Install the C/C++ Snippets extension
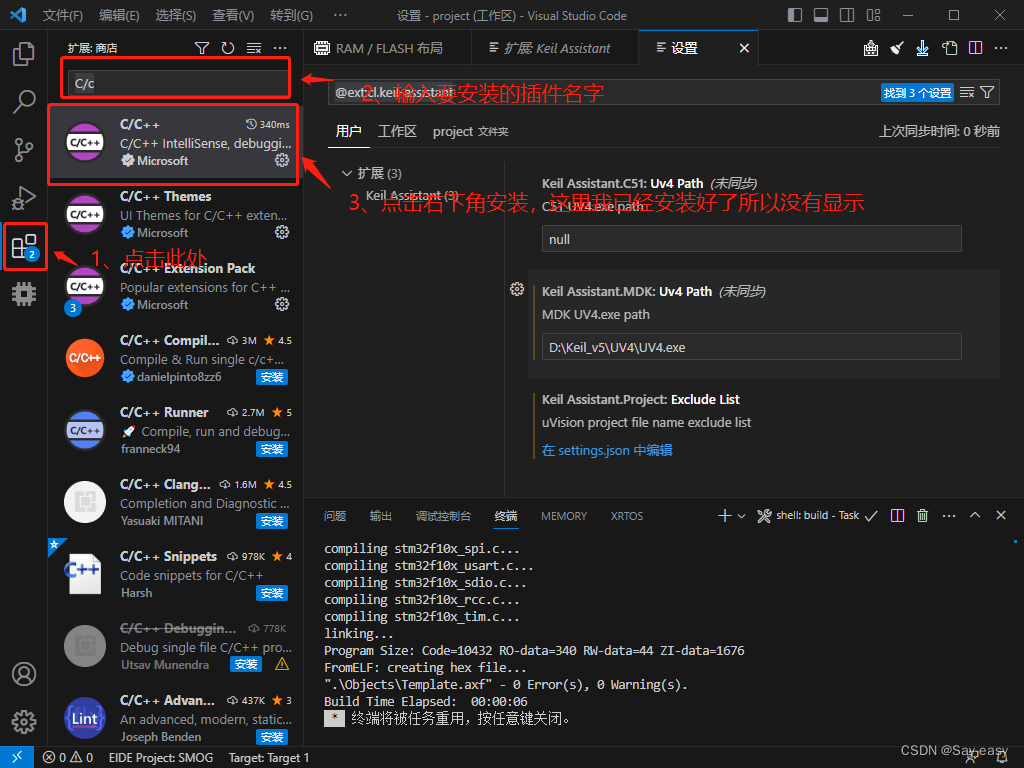This screenshot has height=768, width=1024. tap(272, 592)
